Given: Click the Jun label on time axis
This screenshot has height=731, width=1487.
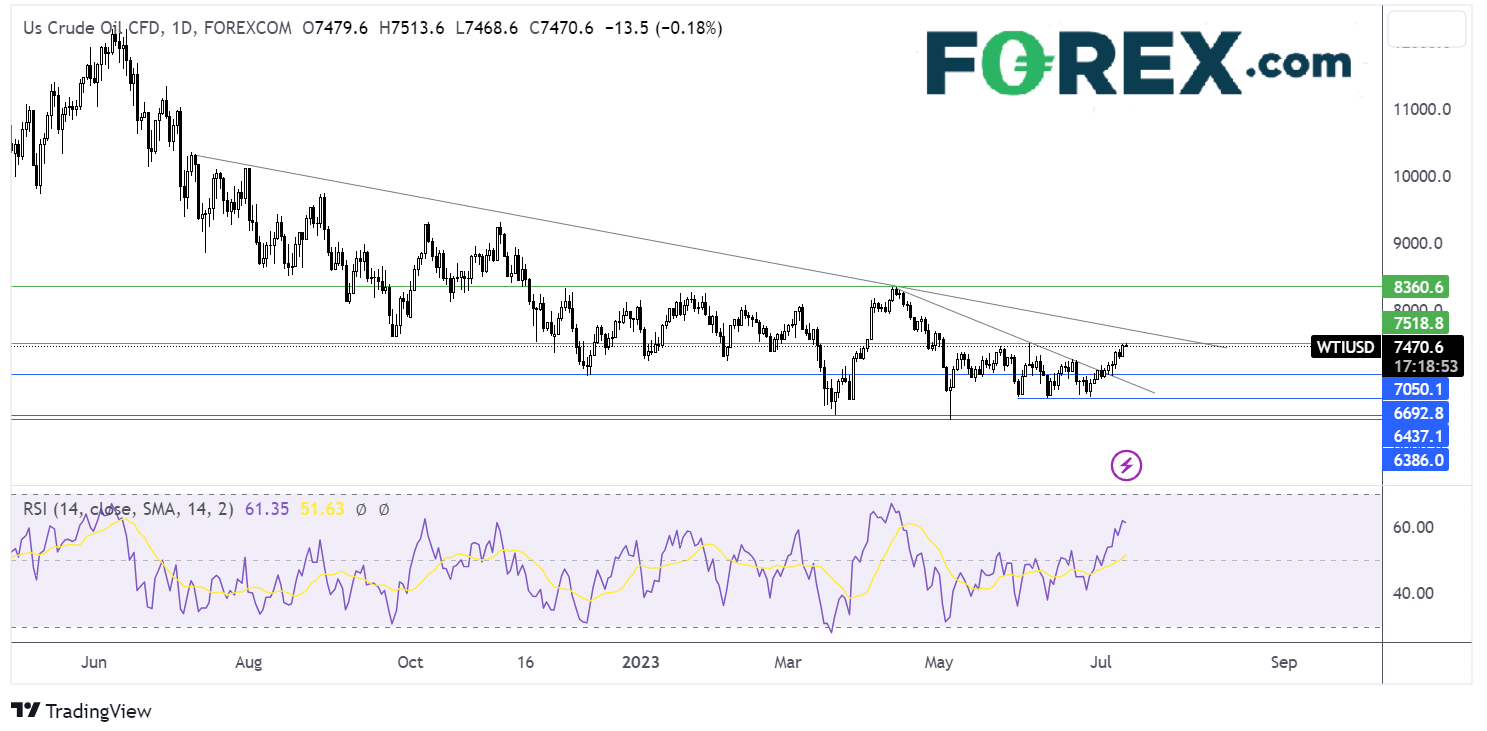Looking at the screenshot, I should click(93, 663).
